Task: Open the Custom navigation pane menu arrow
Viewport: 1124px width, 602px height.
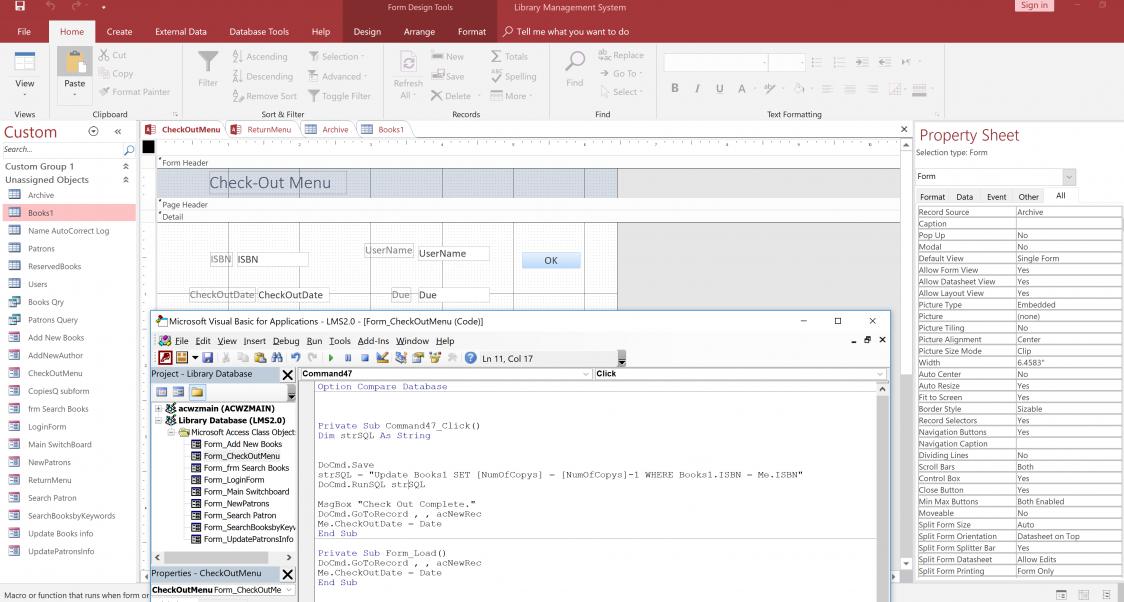Action: pos(93,132)
